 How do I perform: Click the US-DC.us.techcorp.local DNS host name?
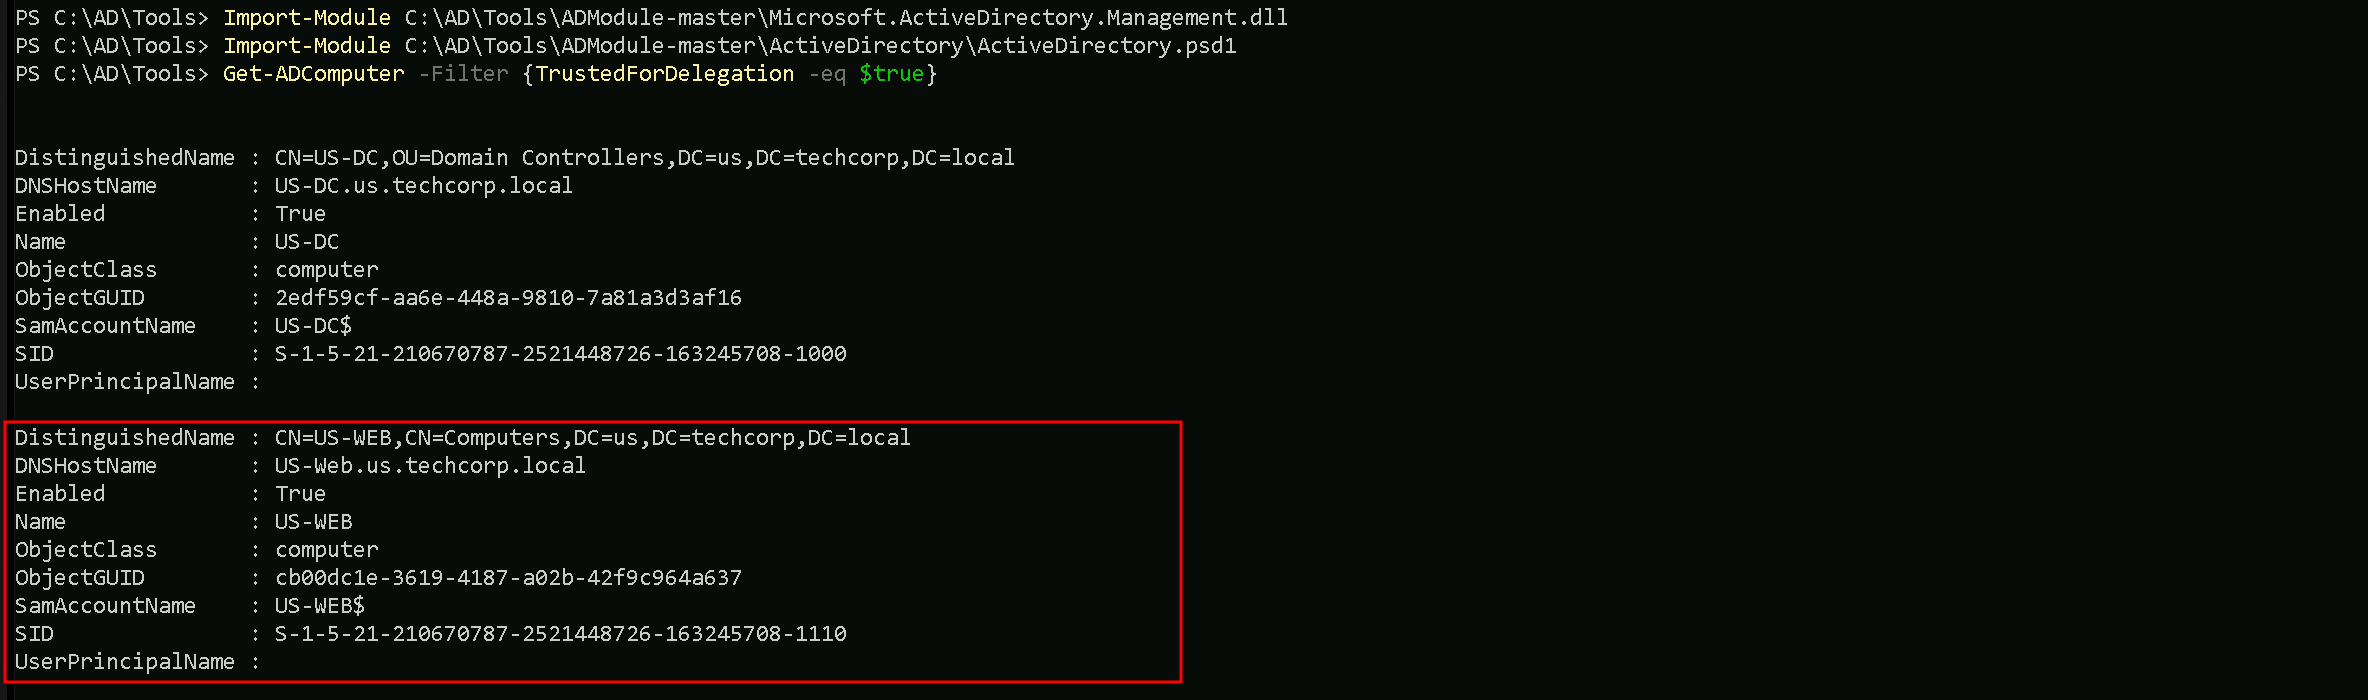(x=423, y=186)
